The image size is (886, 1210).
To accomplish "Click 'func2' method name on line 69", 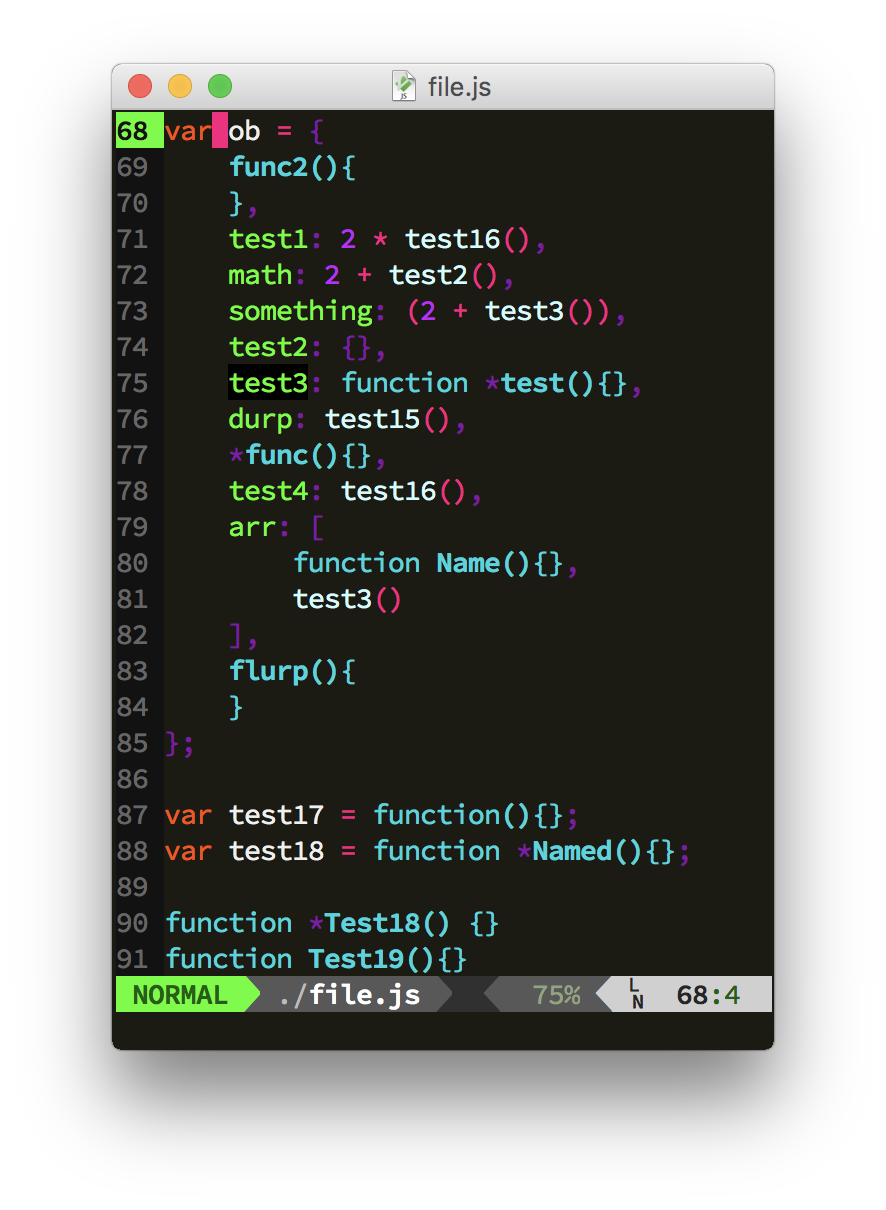I will click(x=269, y=167).
